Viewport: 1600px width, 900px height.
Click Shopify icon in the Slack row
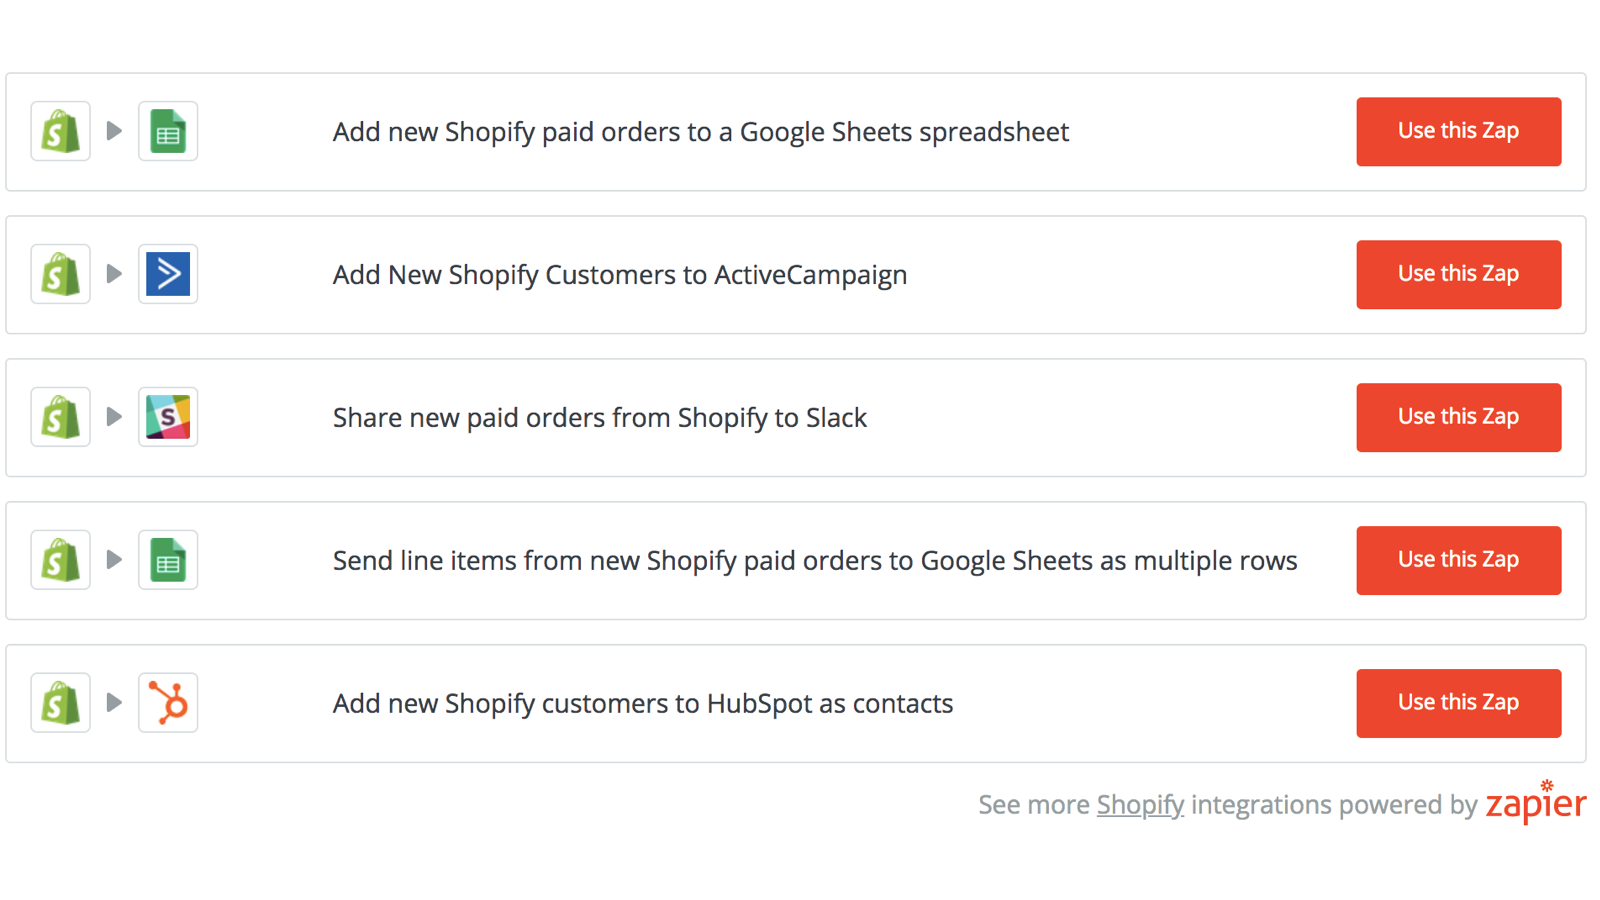[x=60, y=417]
